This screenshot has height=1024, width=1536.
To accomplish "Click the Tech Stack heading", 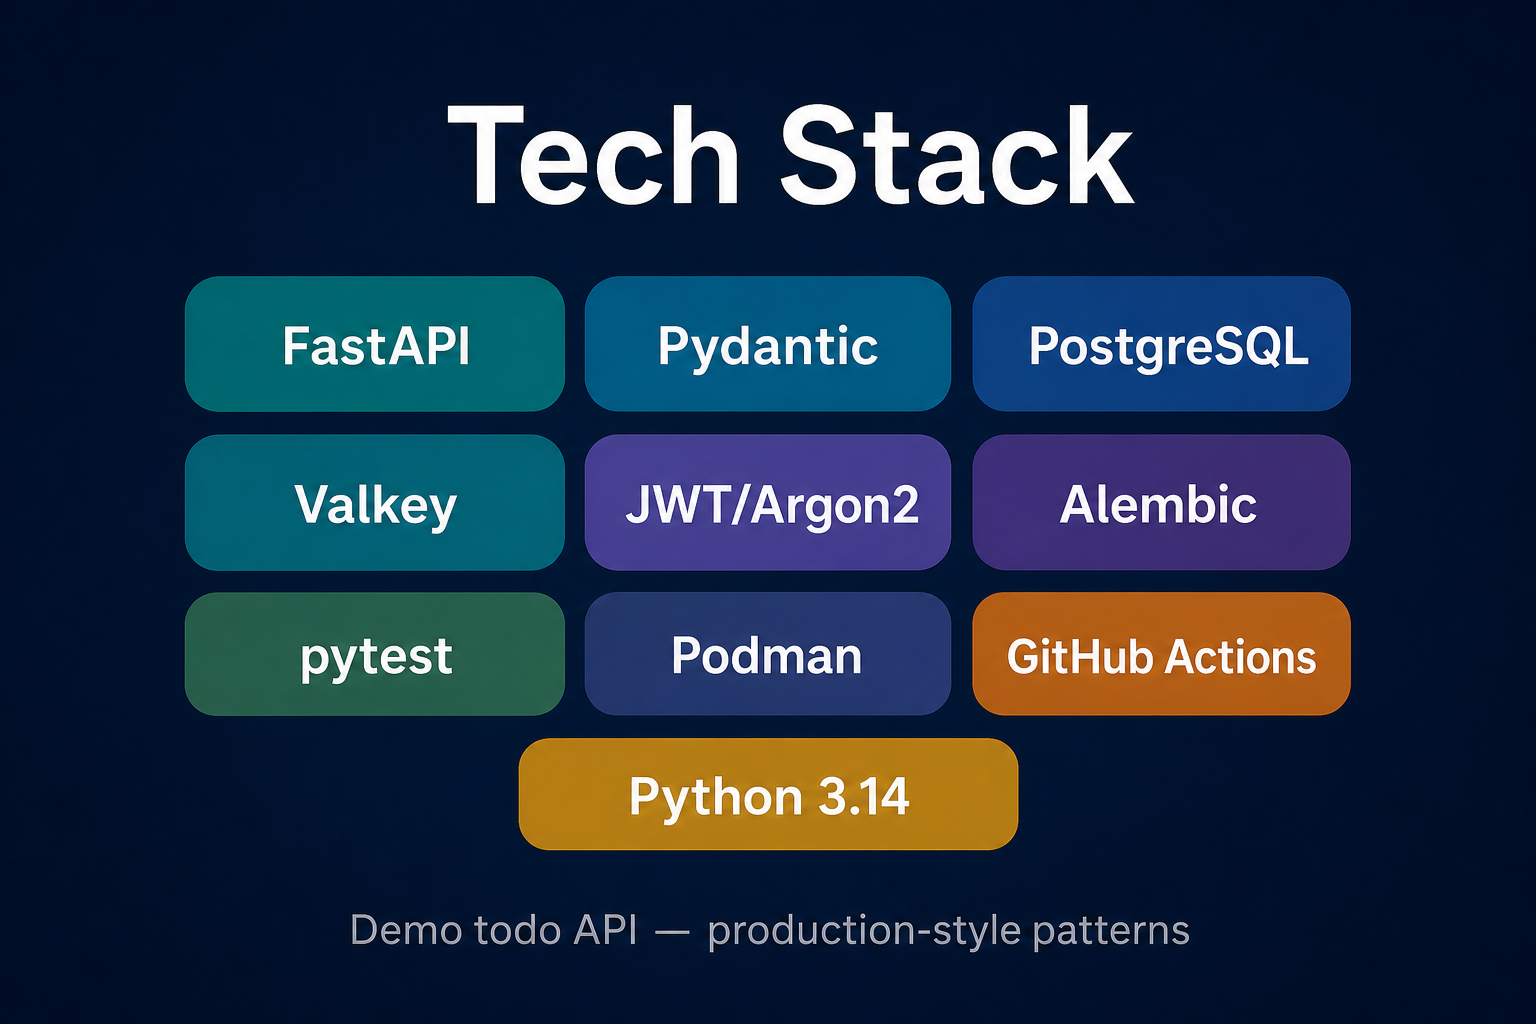I will pos(790,157).
